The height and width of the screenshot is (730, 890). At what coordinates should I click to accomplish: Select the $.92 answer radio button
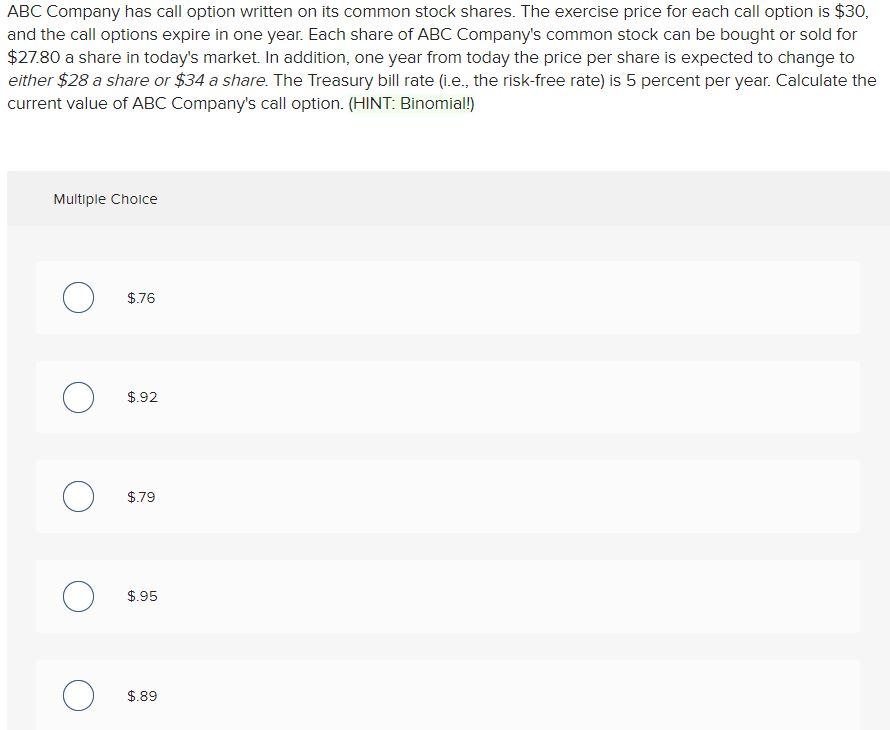(x=78, y=396)
